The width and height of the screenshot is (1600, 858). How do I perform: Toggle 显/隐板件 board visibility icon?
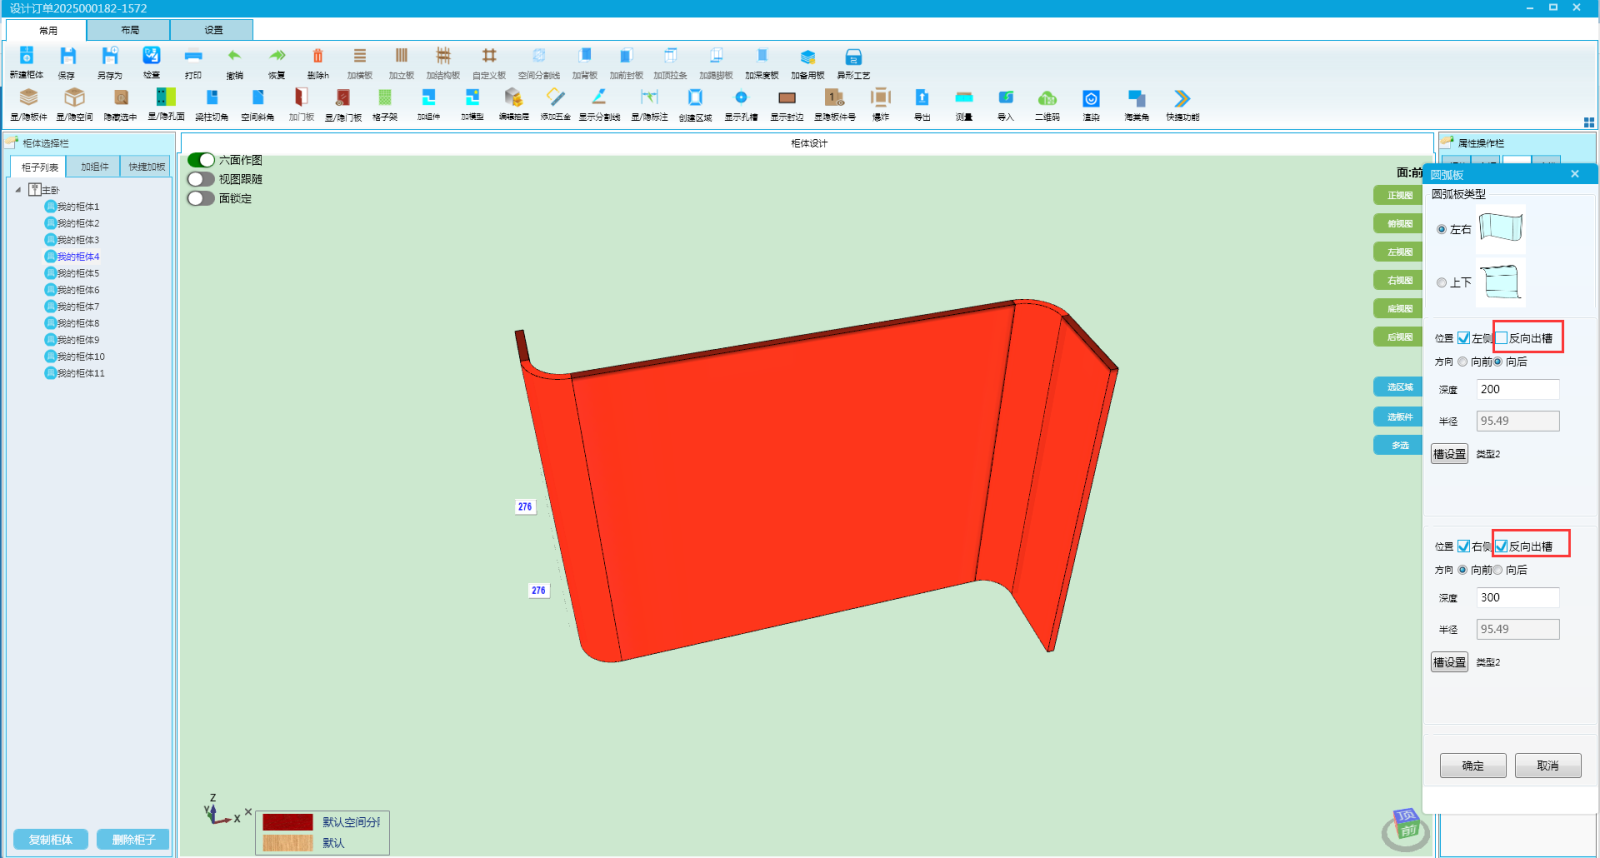[x=29, y=97]
